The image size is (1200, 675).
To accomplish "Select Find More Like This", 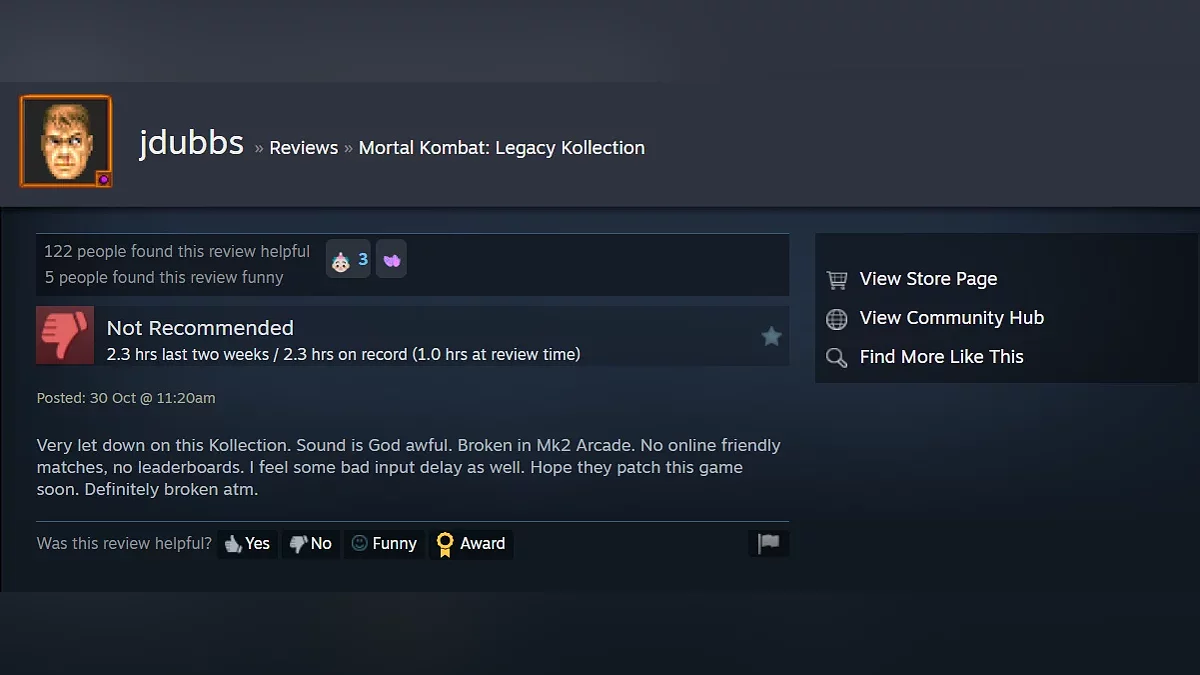I will click(942, 357).
